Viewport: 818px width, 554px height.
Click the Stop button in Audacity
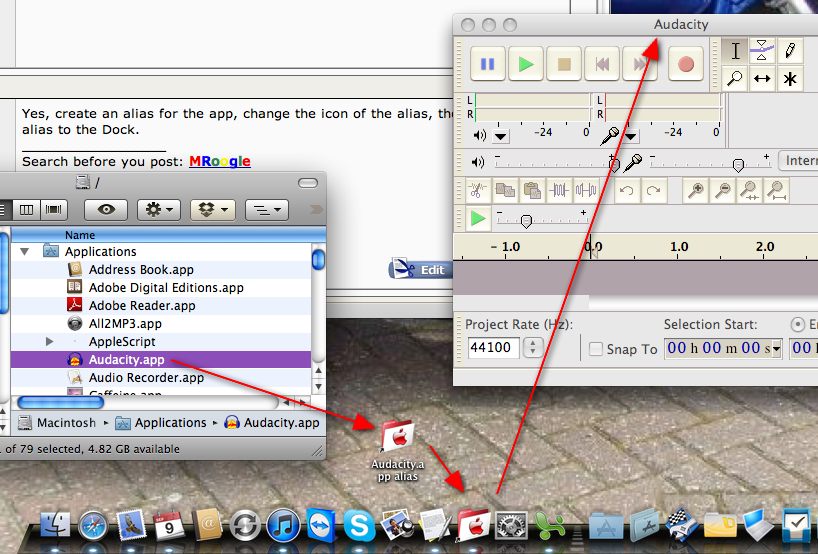[564, 64]
